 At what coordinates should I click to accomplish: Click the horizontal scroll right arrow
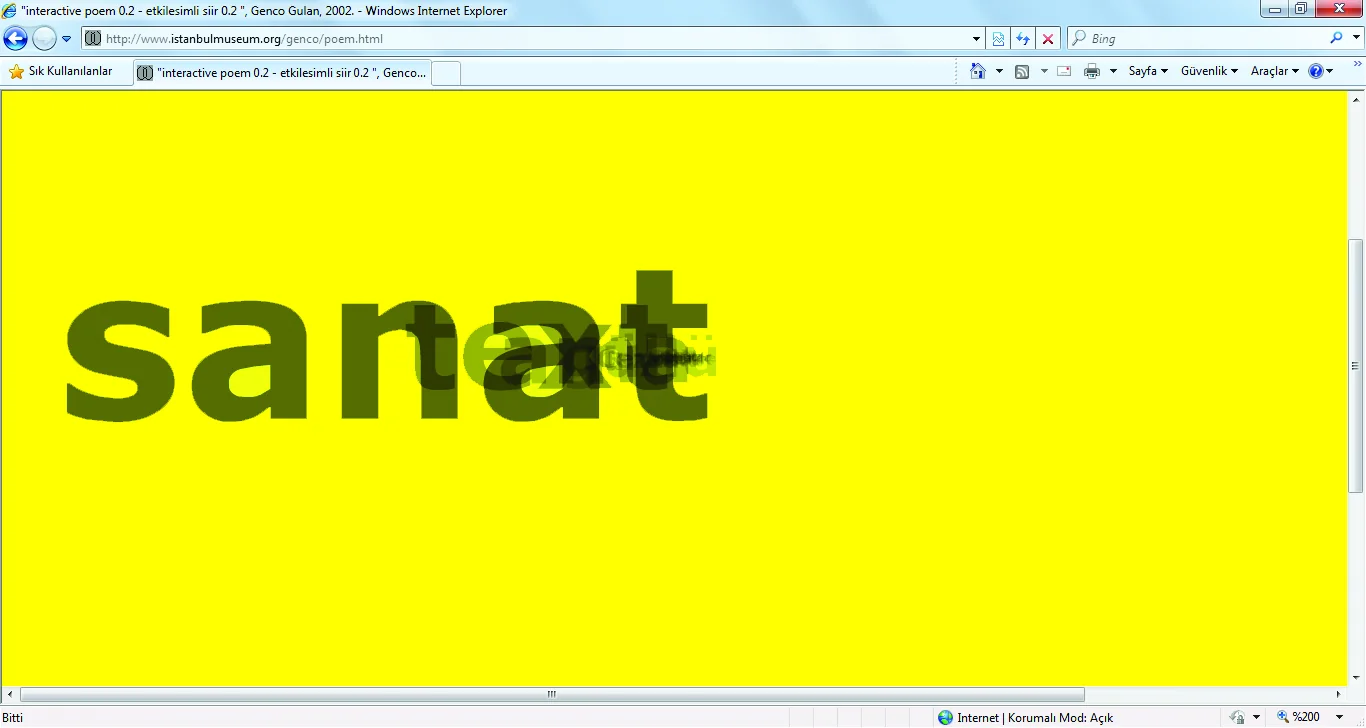click(x=1338, y=694)
